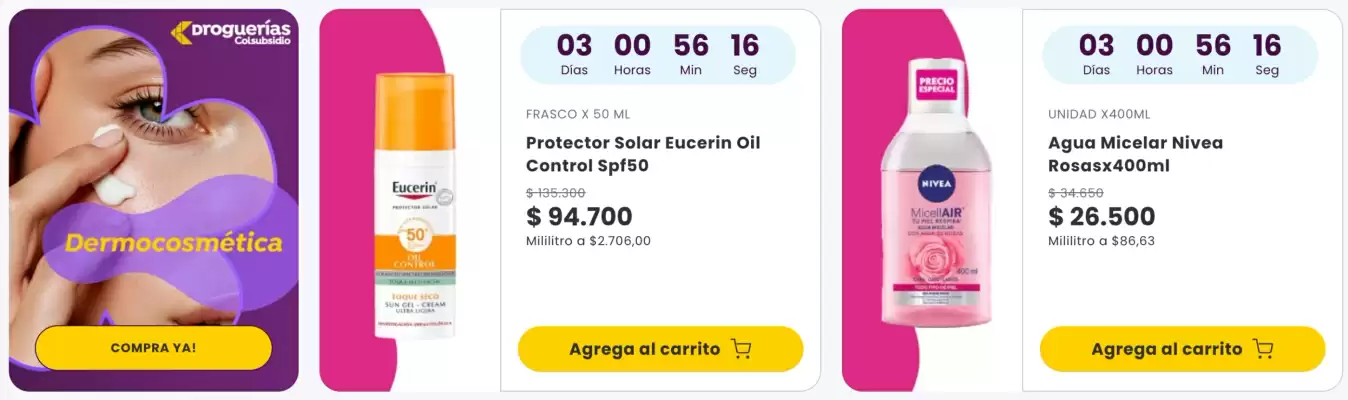Click the FRASCO X 50 ML label
1348x400 pixels.
pyautogui.click(x=578, y=114)
